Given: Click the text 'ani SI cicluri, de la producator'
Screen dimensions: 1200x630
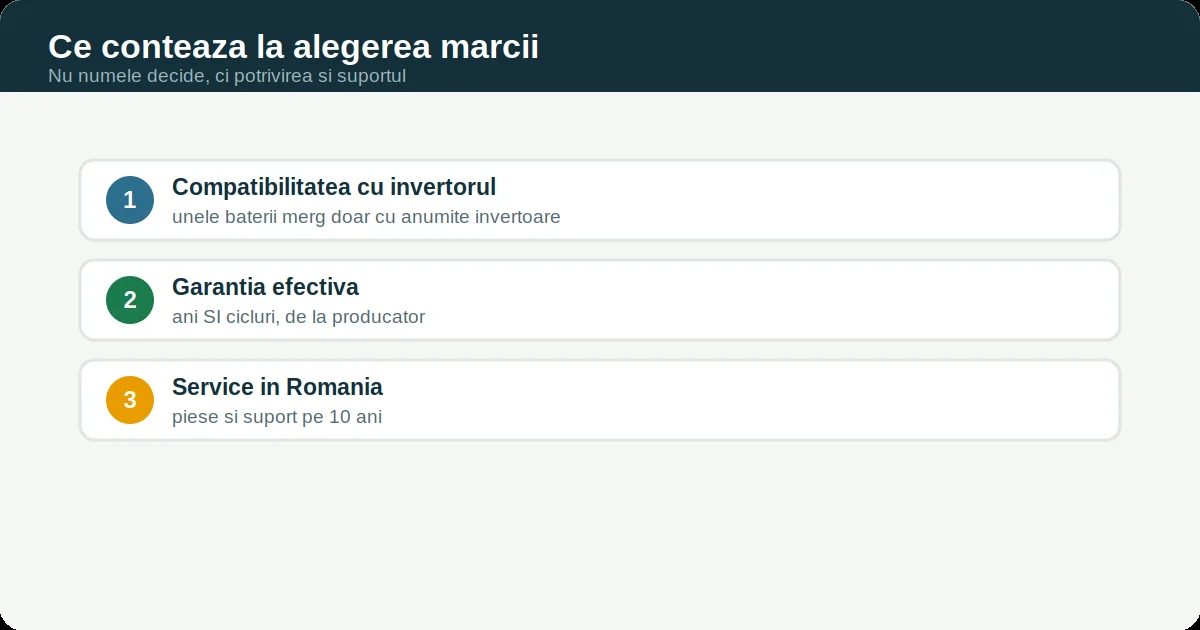Looking at the screenshot, I should 298,317.
